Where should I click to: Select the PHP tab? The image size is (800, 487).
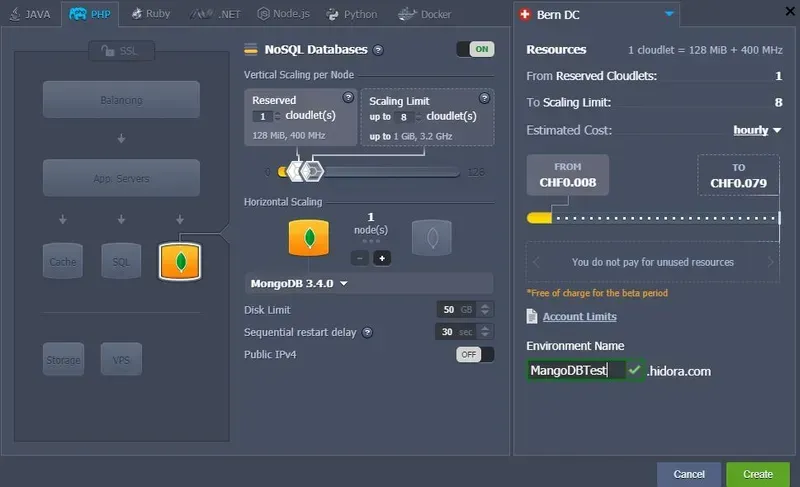click(x=90, y=14)
